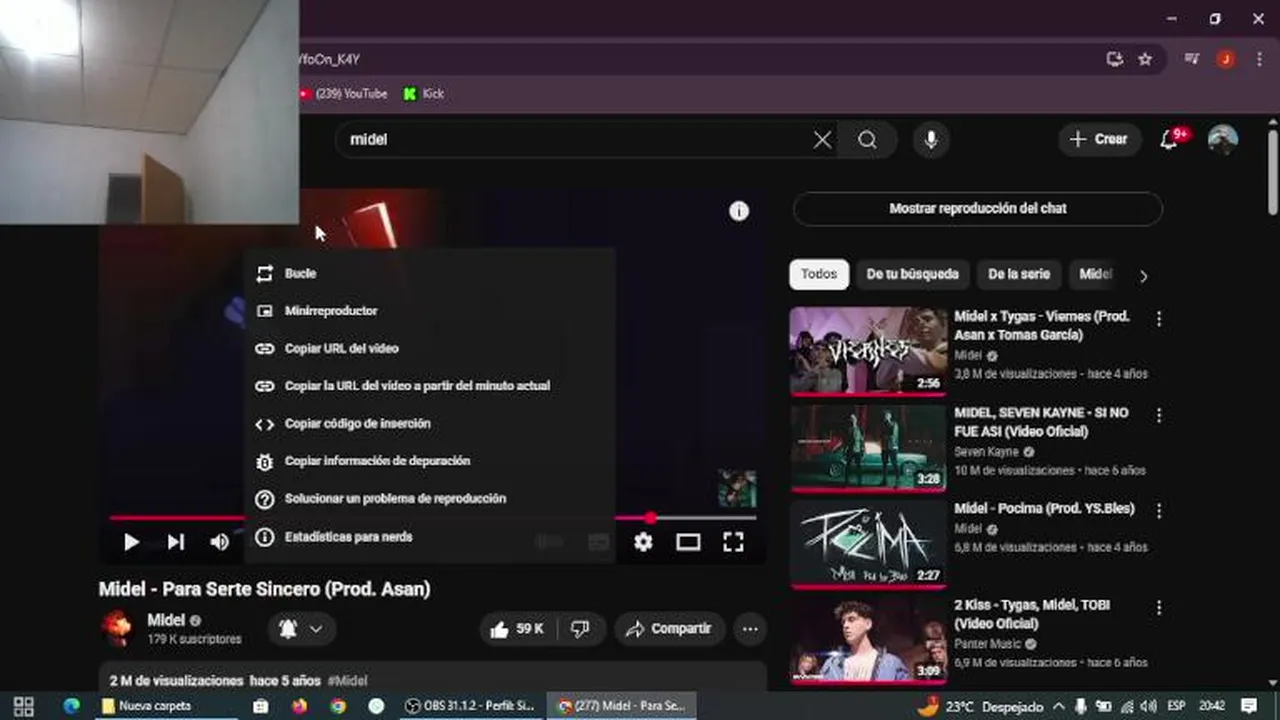Open options for Midel - Pocima video
The height and width of the screenshot is (720, 1280).
tap(1159, 511)
